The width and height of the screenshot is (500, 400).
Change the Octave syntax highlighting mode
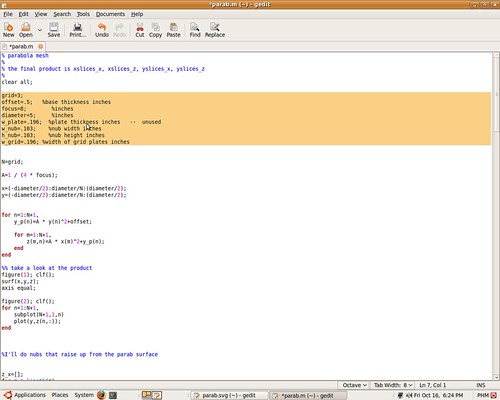(355, 385)
